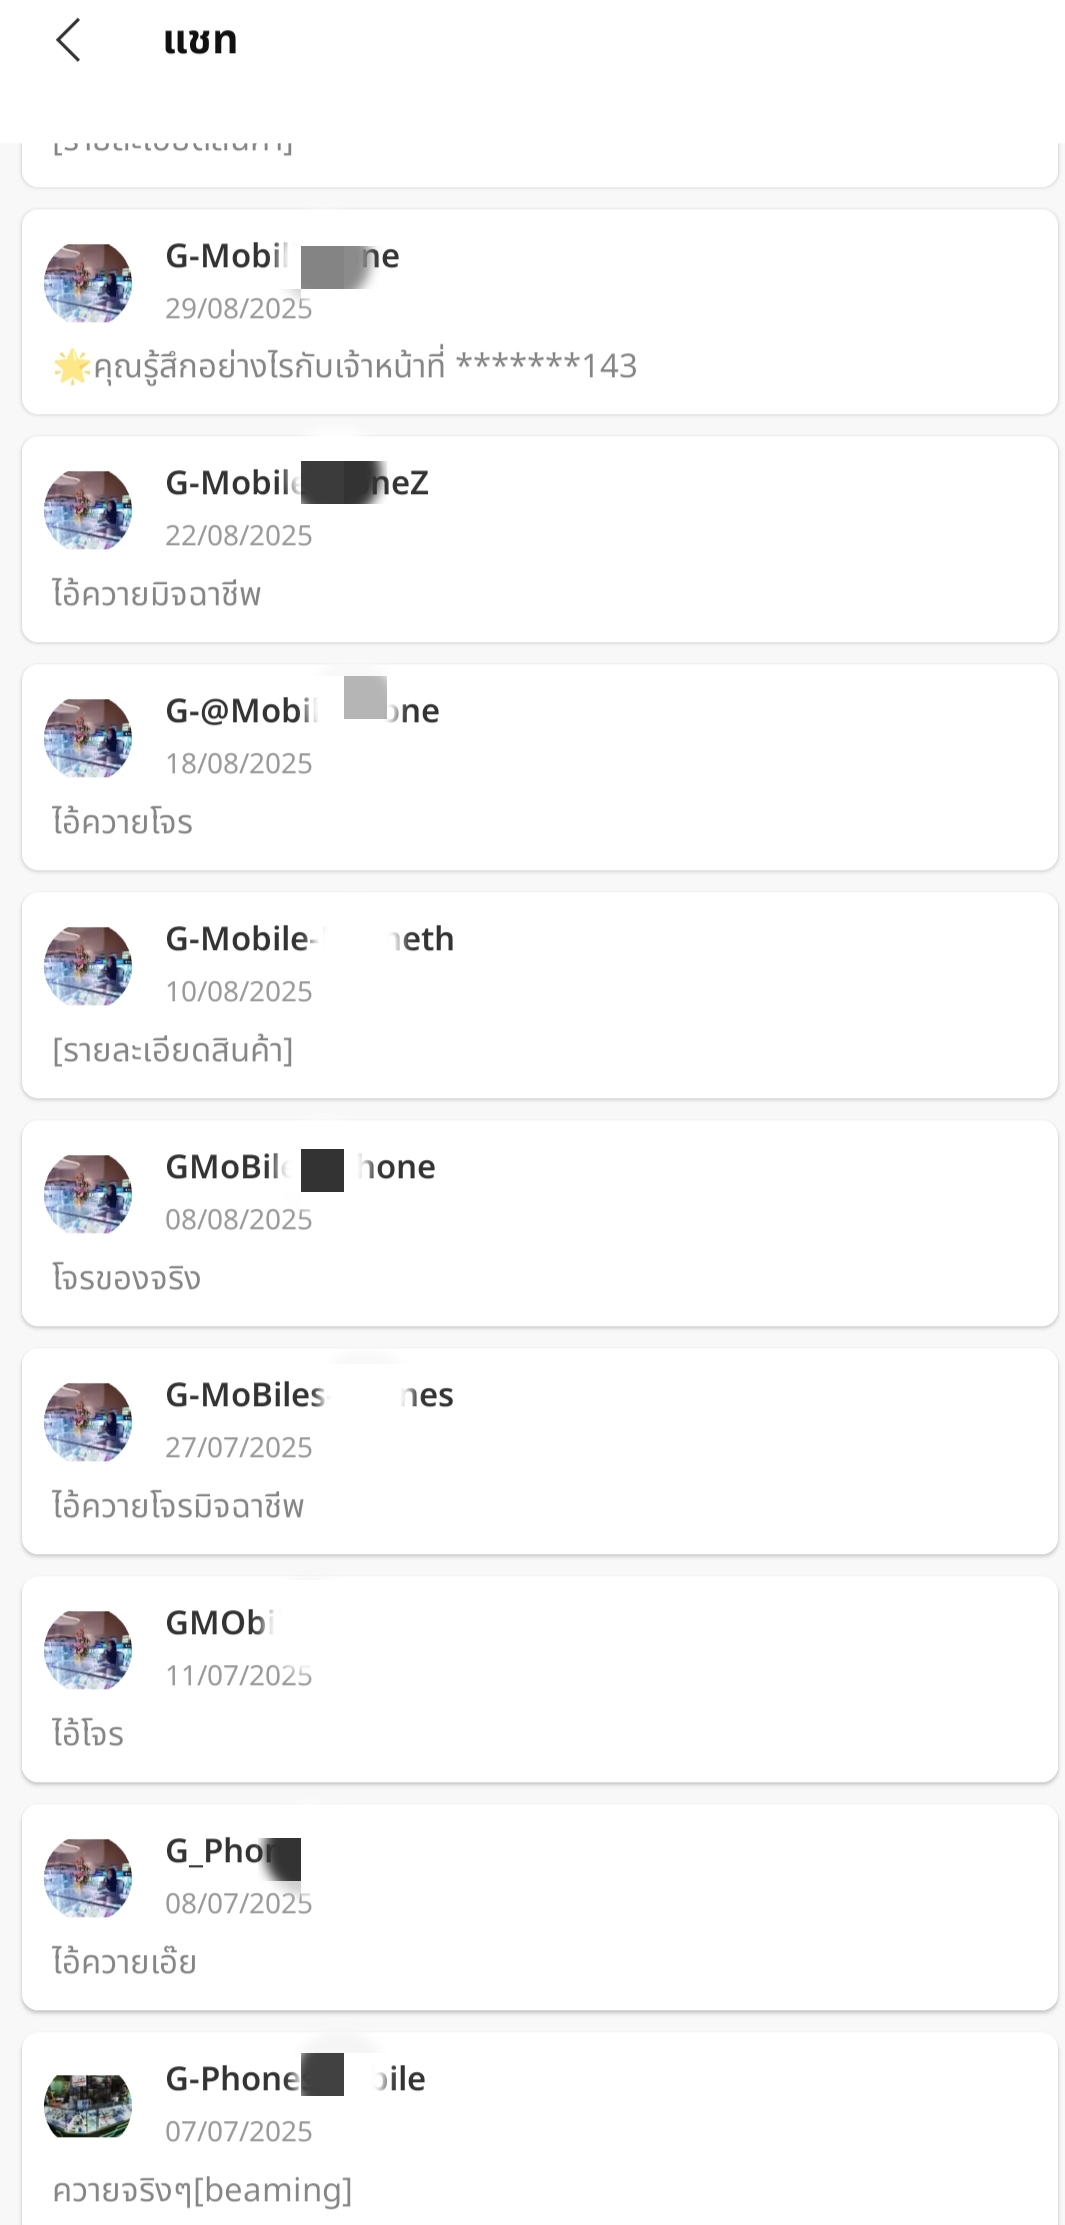Tap the G_Phon chat avatar
This screenshot has height=2225, width=1065.
88,1878
